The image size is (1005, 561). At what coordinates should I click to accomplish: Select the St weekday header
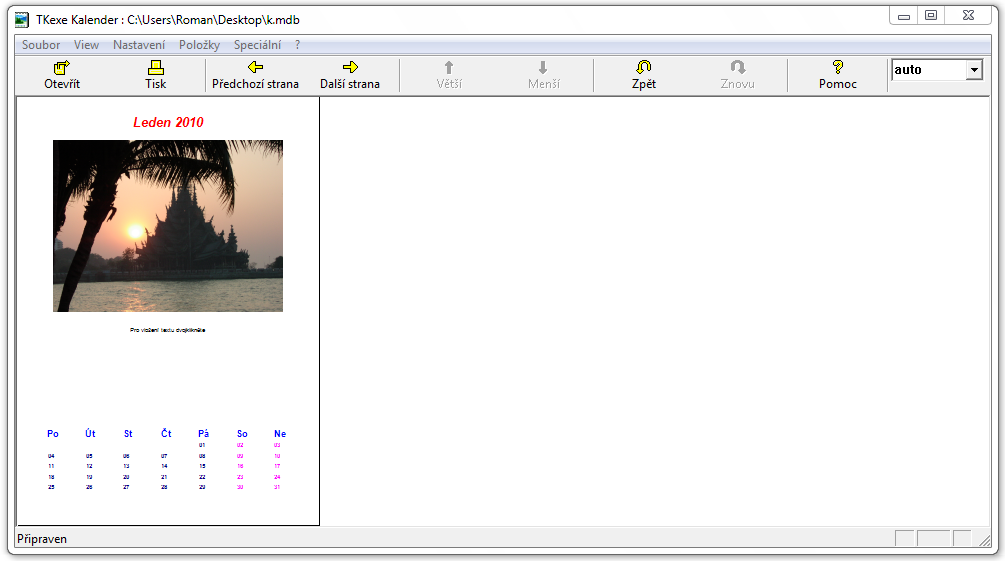[x=128, y=434]
